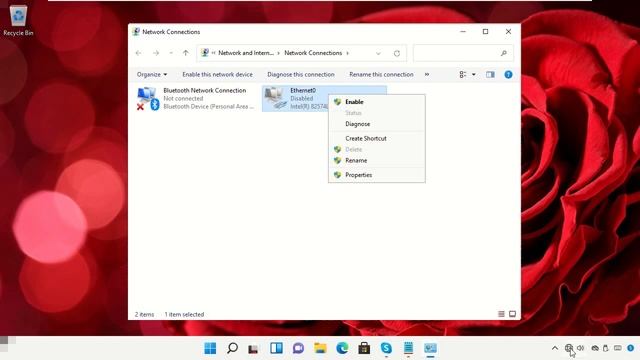This screenshot has width=640, height=360.
Task: Click the '2 items' status text
Action: [144, 314]
